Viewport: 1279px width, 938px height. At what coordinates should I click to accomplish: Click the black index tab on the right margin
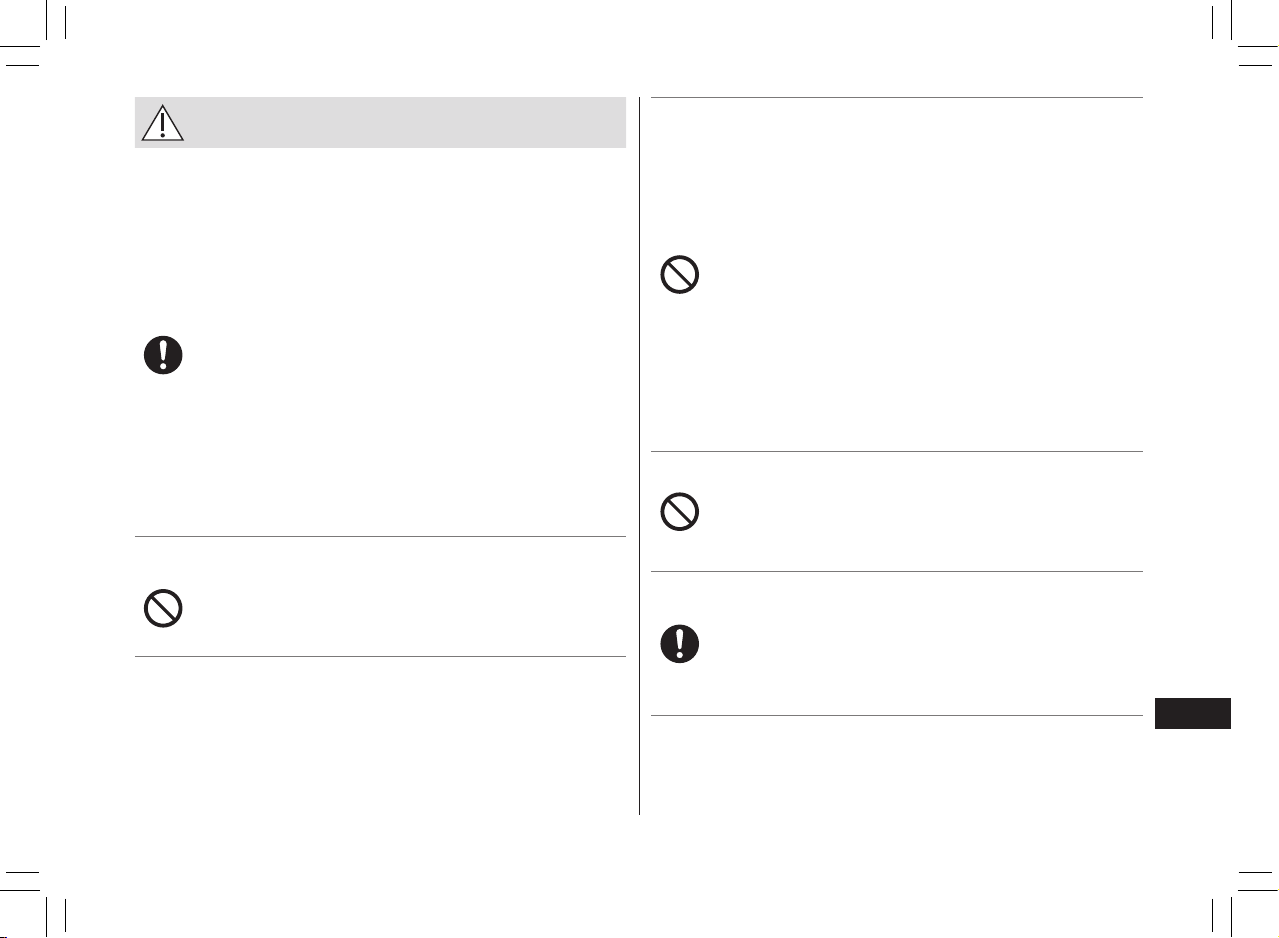pos(1192,714)
